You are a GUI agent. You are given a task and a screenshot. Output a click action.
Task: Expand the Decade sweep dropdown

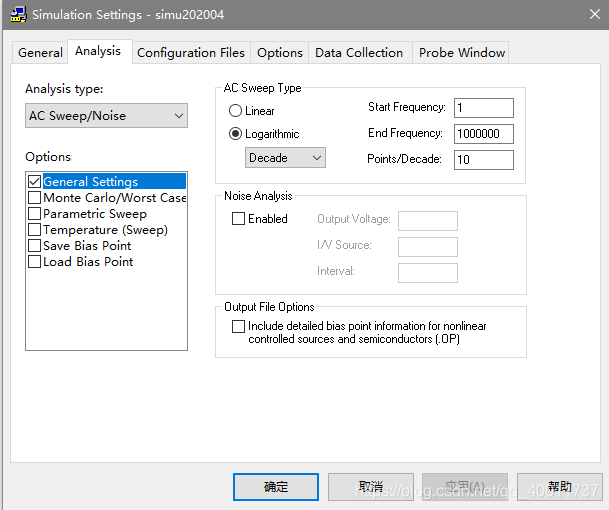click(x=285, y=158)
